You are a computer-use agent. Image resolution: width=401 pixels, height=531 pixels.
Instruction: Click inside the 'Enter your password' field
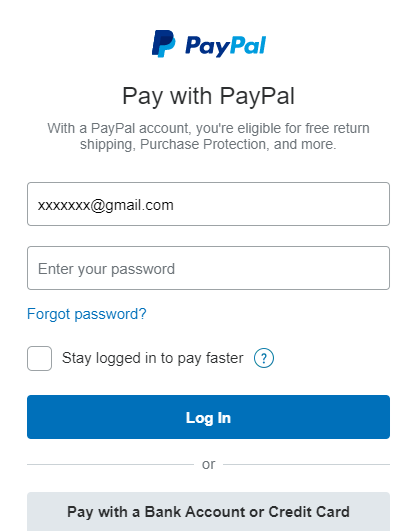point(208,268)
